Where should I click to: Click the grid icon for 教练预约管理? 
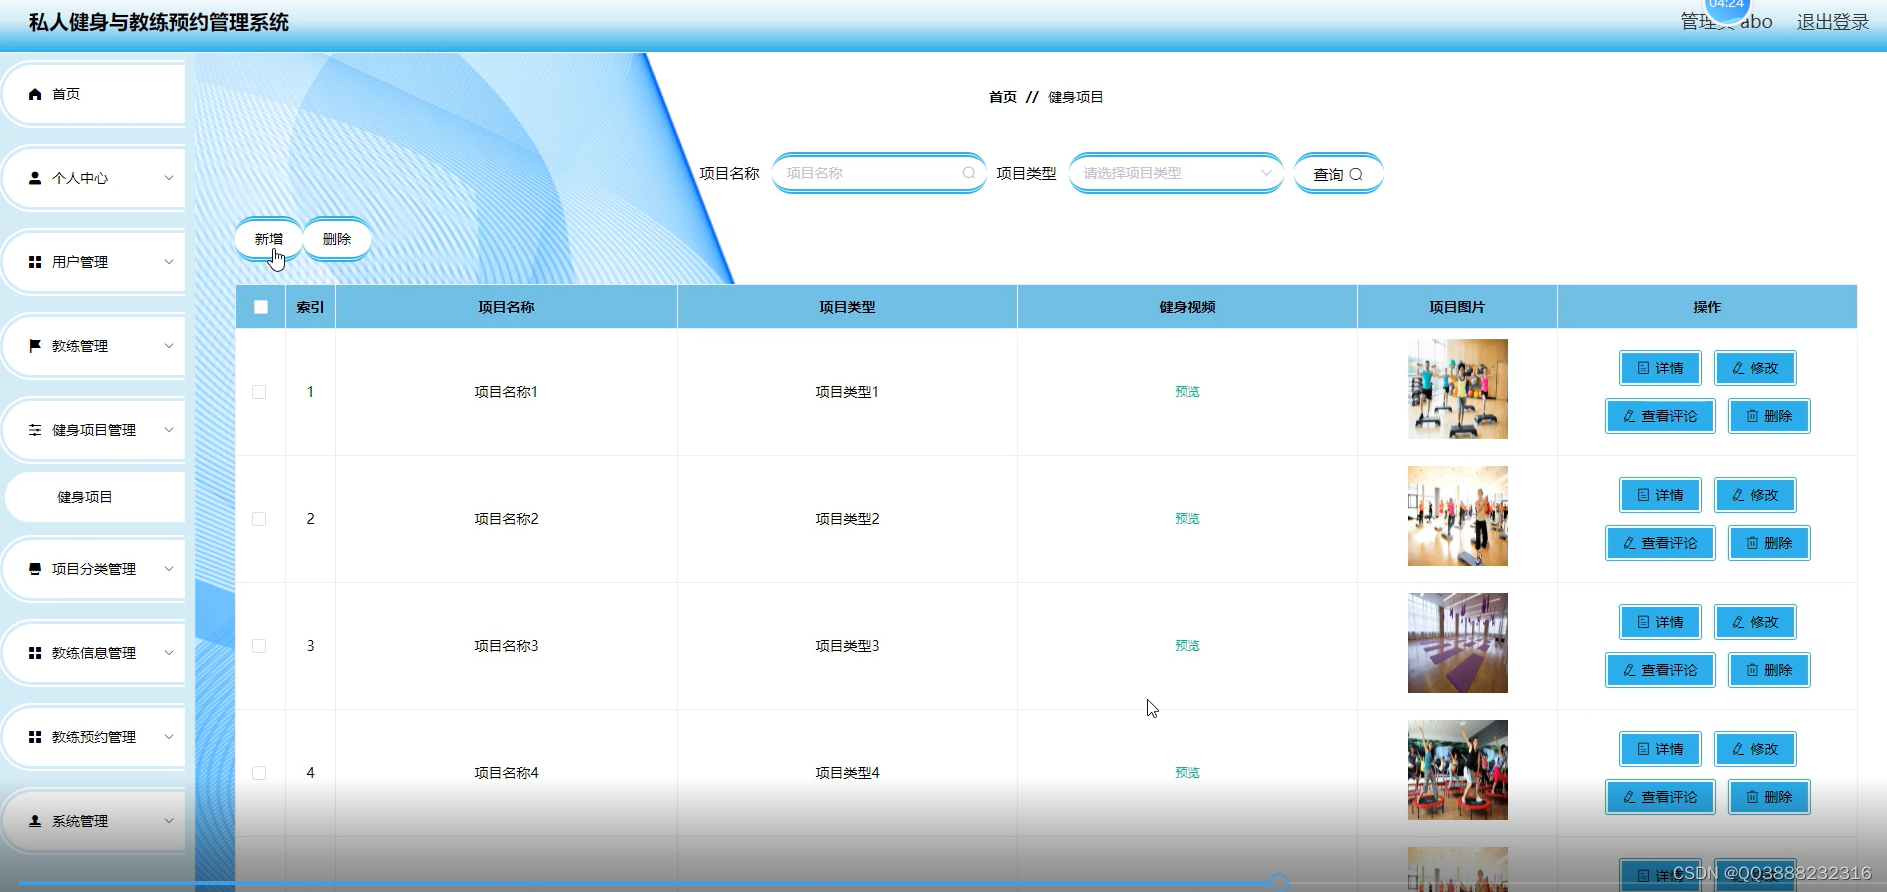click(35, 737)
